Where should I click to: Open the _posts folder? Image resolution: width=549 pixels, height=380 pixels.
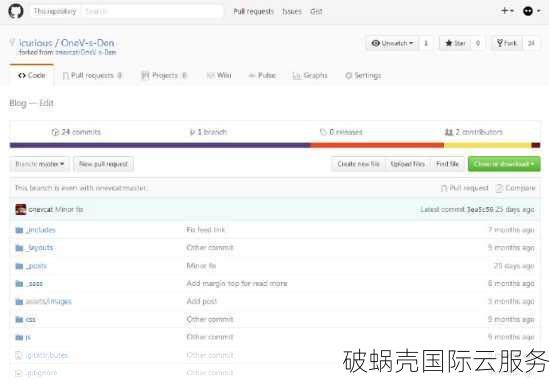click(36, 266)
